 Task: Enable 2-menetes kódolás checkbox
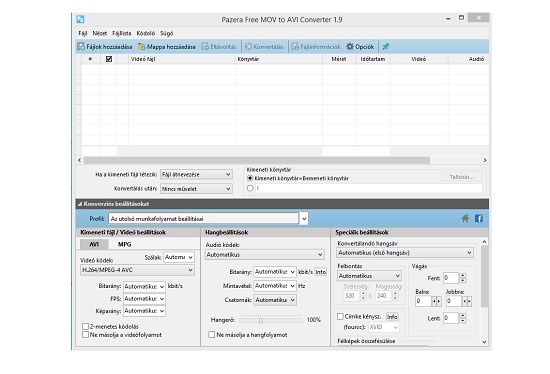tap(85, 326)
